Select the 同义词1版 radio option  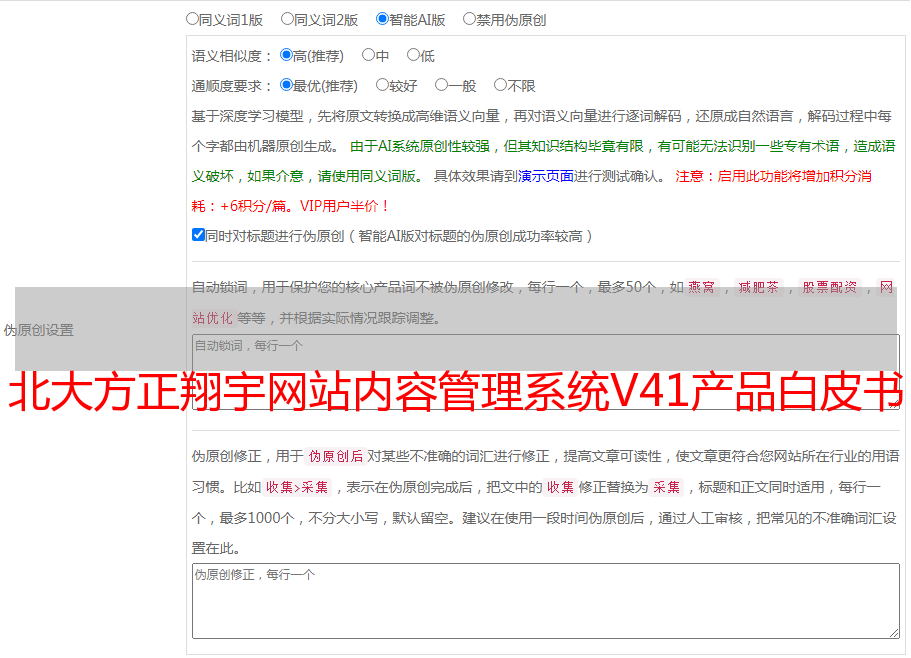(192, 19)
